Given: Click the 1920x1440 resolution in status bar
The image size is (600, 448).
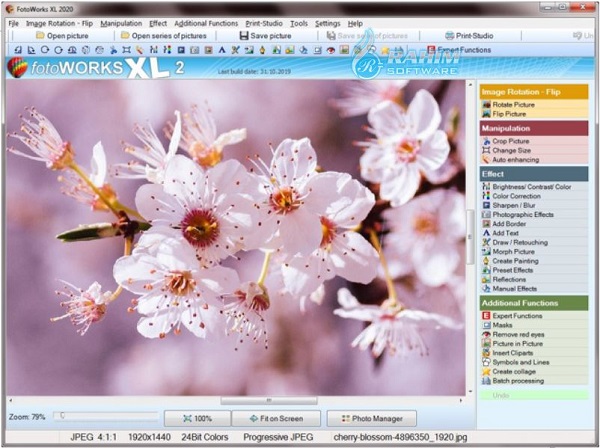Looking at the screenshot, I should [x=149, y=437].
